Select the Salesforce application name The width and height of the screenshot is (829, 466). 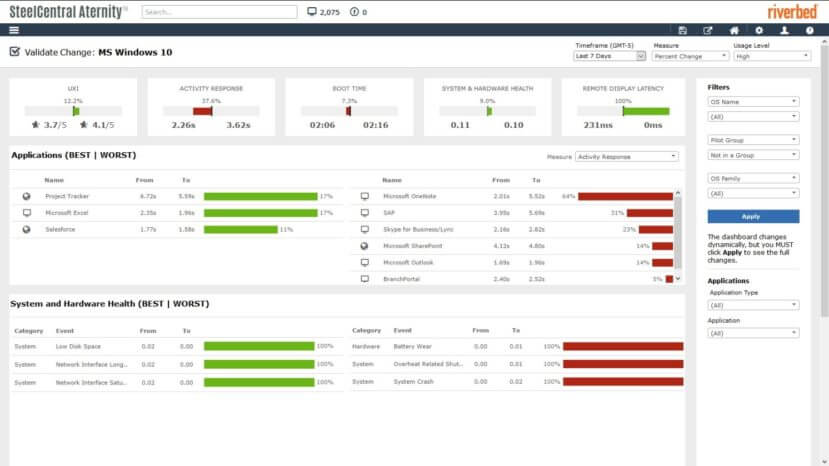[60, 230]
